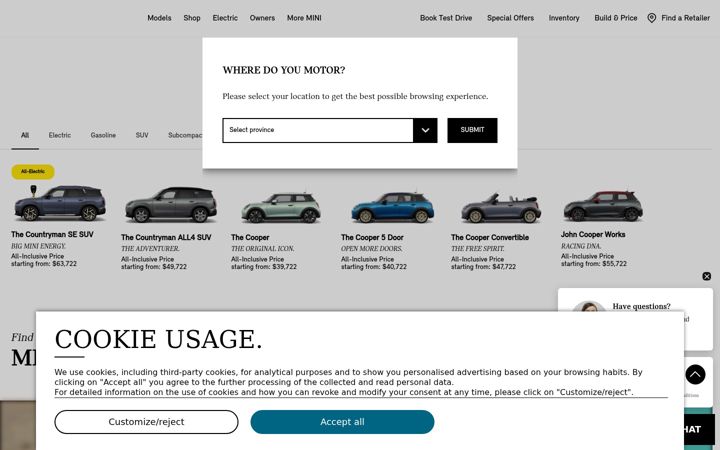Image resolution: width=720 pixels, height=450 pixels.
Task: Click the OPEN MORE DOORS tagline
Action: (371, 249)
